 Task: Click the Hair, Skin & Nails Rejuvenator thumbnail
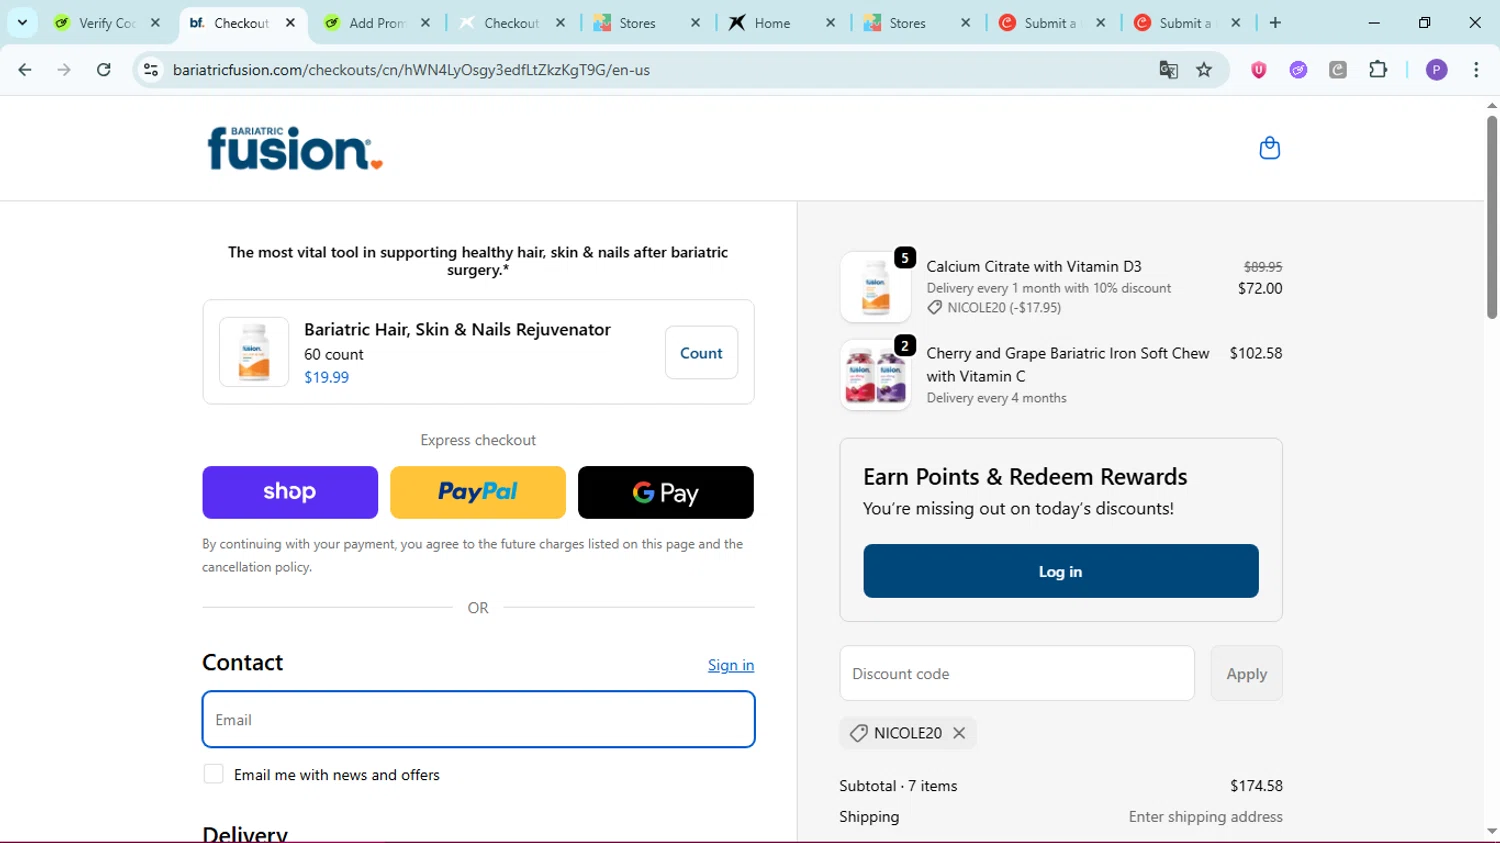pyautogui.click(x=254, y=352)
